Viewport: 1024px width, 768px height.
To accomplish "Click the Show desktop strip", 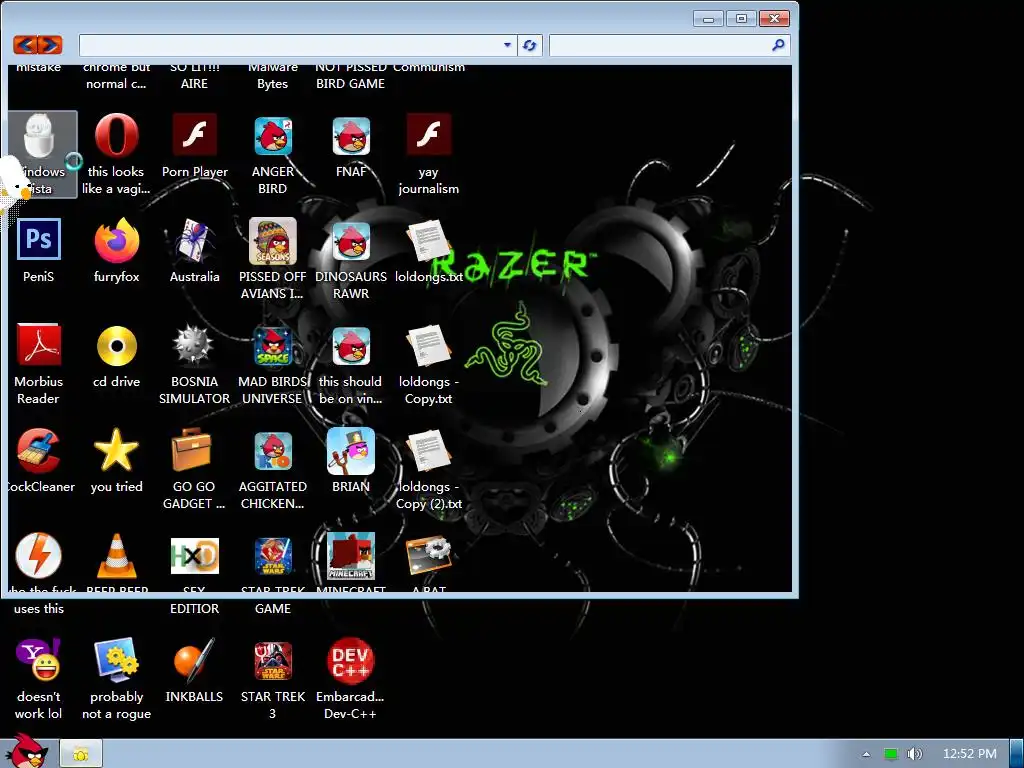I will pos(1017,754).
